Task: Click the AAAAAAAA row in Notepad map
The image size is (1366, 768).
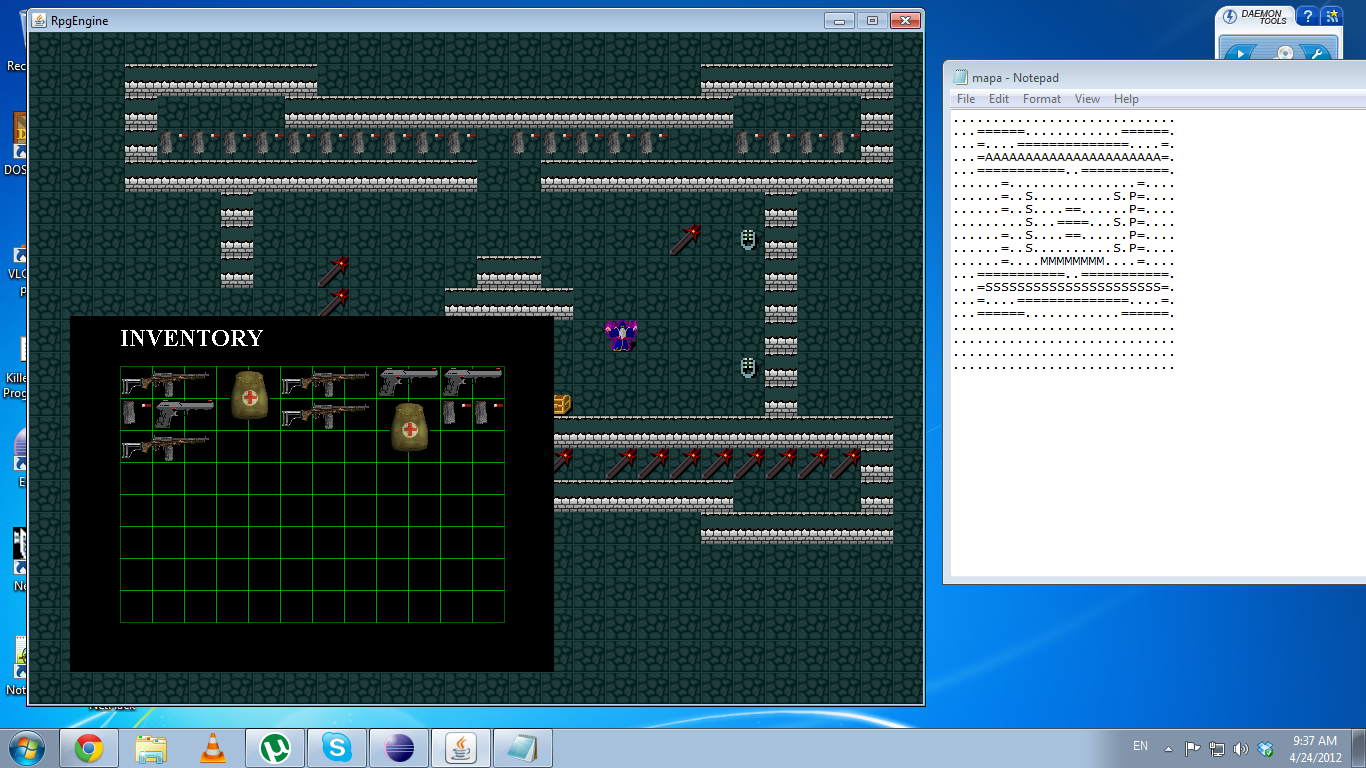Action: [1072, 157]
